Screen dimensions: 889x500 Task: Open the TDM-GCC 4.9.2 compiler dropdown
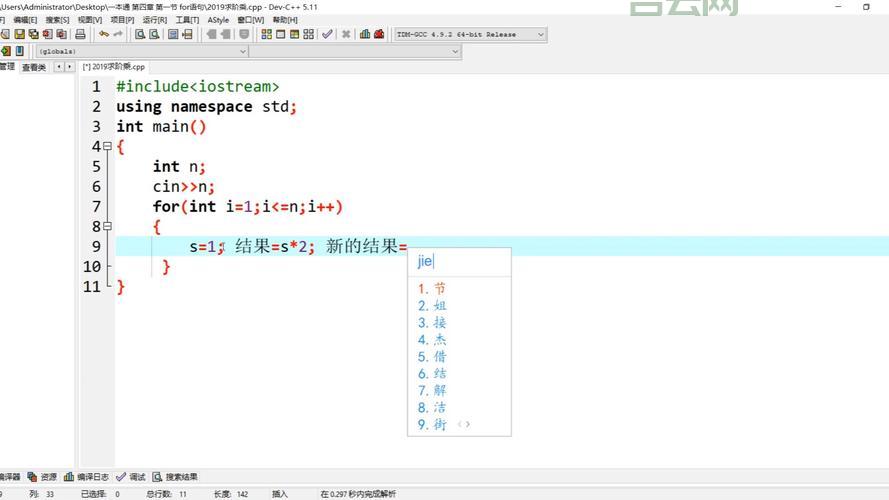click(541, 34)
